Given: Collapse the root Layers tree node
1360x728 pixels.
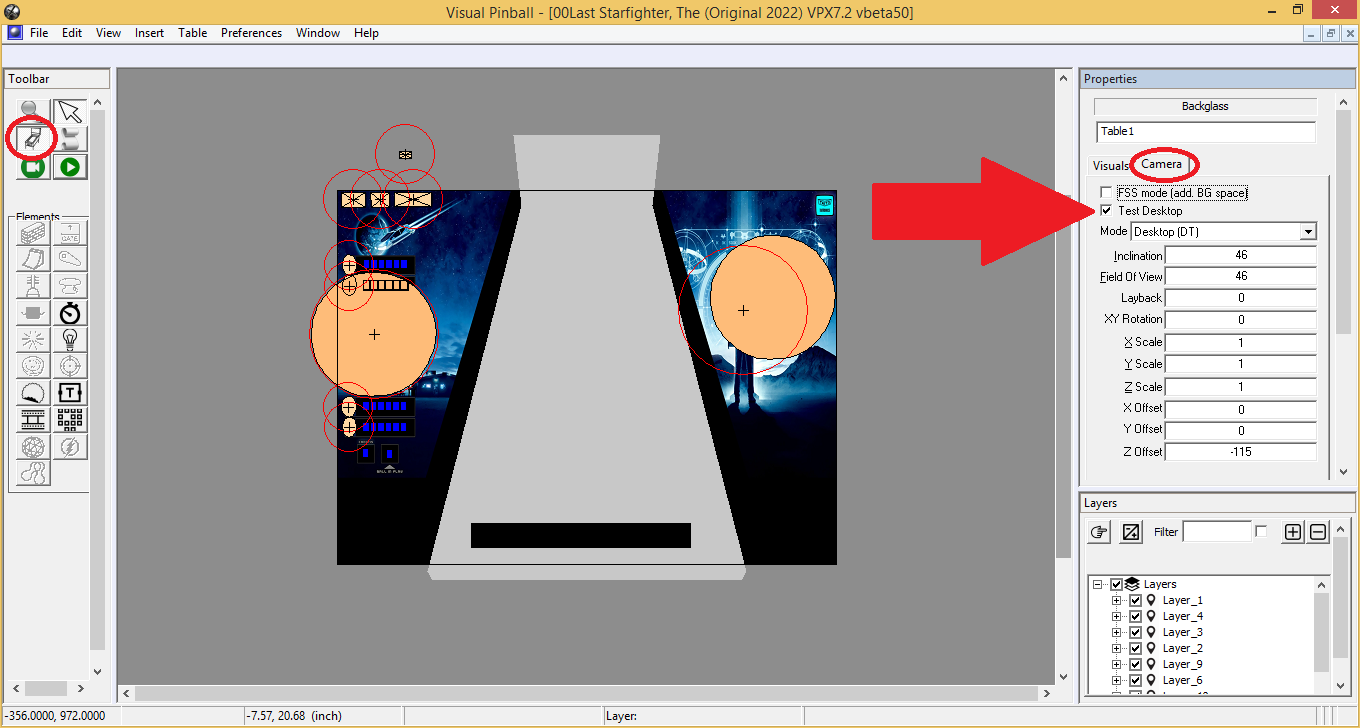Looking at the screenshot, I should click(x=1097, y=584).
